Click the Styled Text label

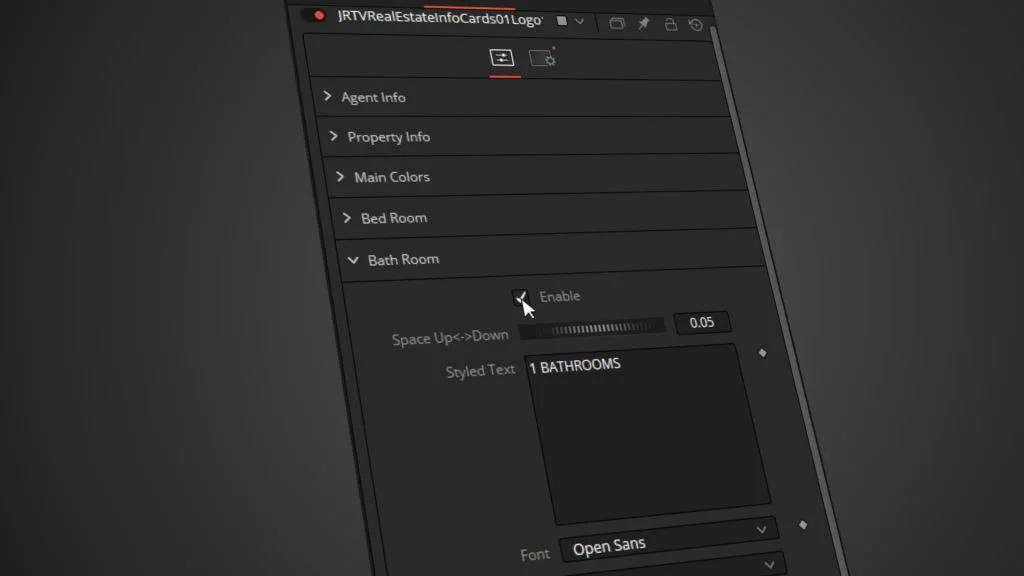[480, 371]
